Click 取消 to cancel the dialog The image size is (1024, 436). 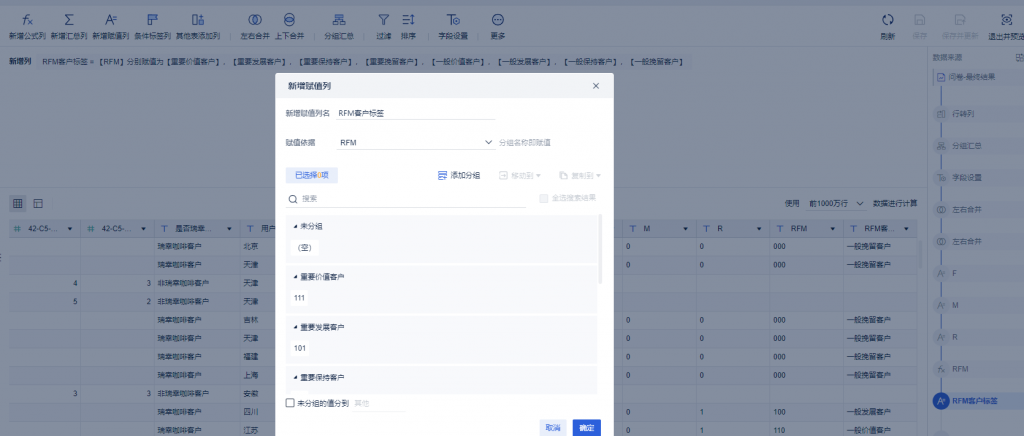(552, 428)
